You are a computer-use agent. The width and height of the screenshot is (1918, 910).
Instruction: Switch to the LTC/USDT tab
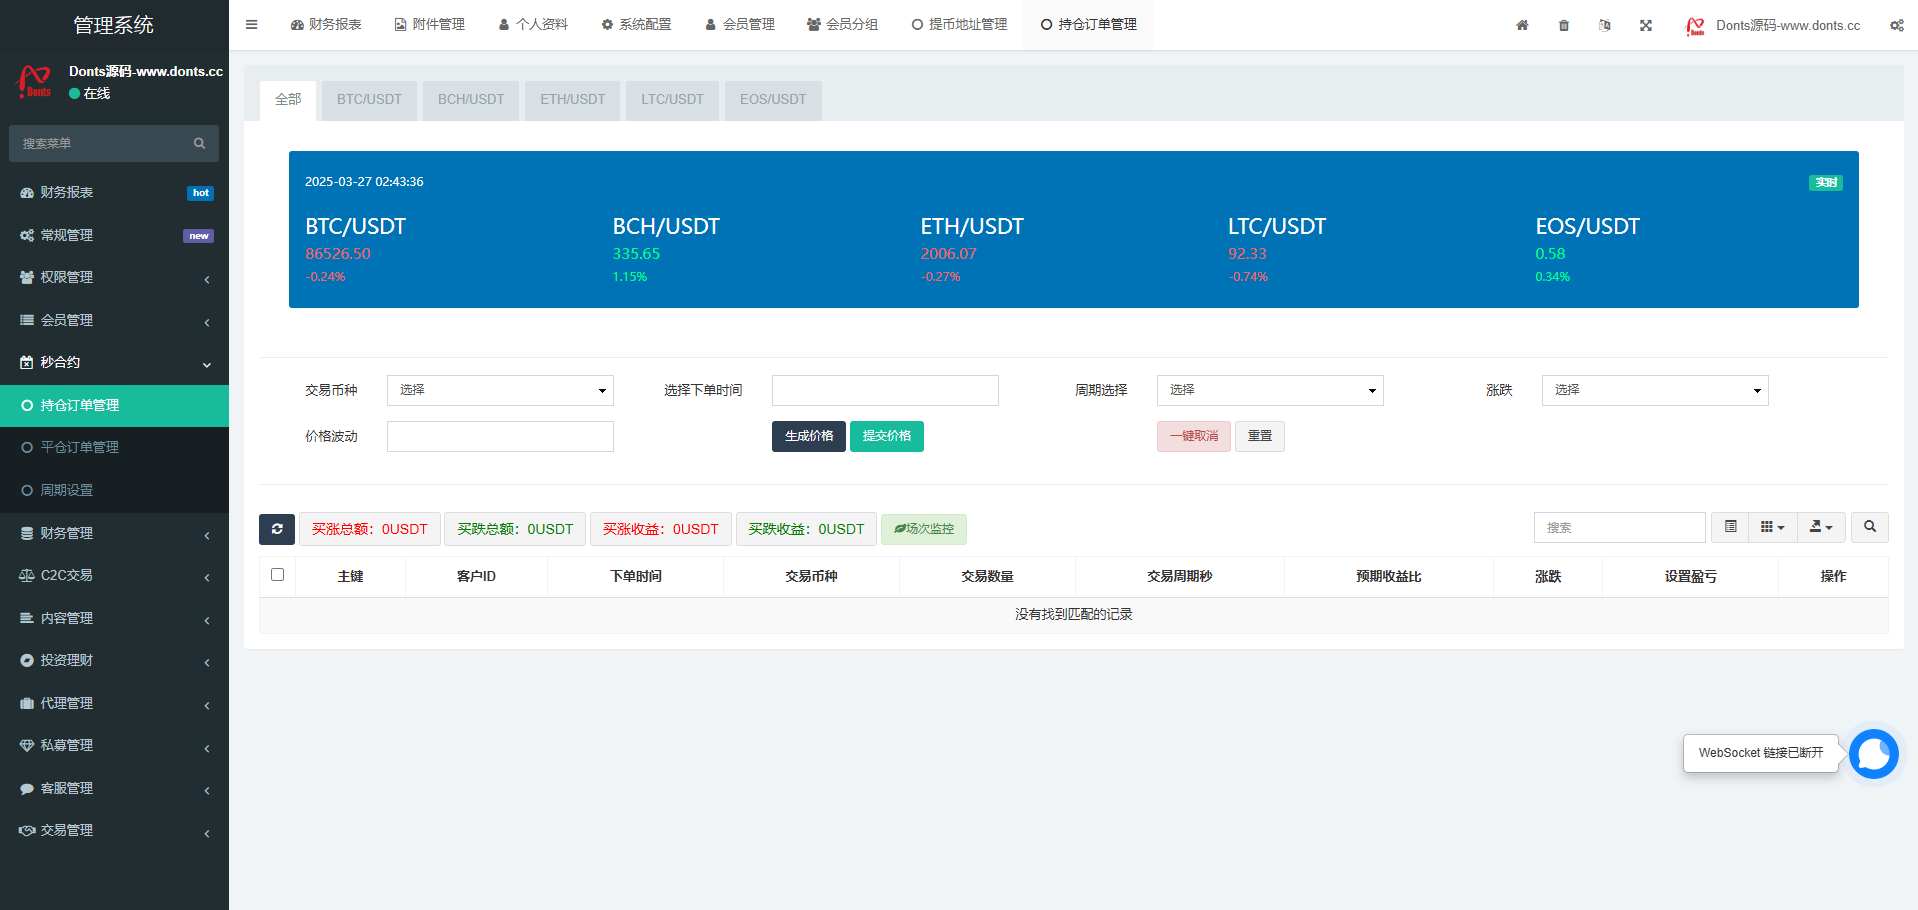[x=672, y=100]
